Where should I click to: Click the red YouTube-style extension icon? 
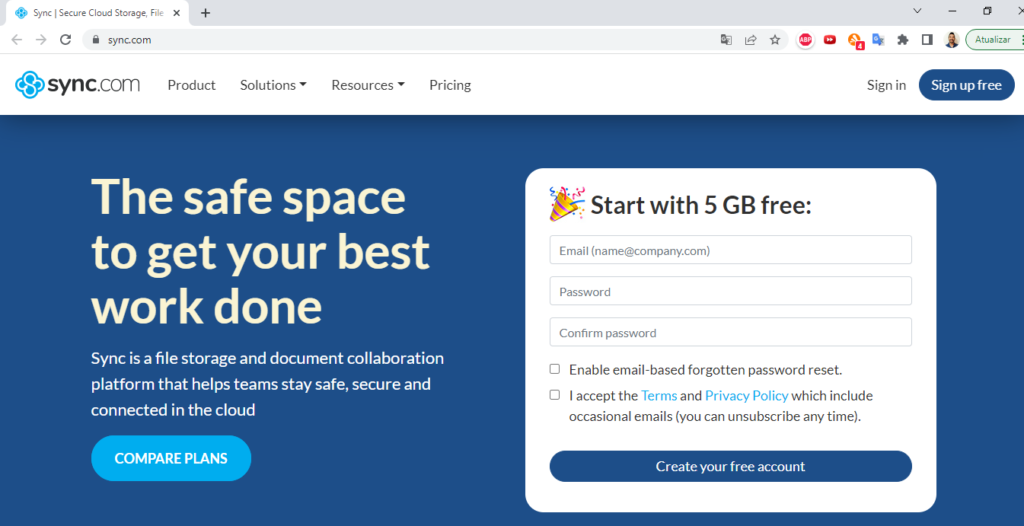[x=830, y=40]
